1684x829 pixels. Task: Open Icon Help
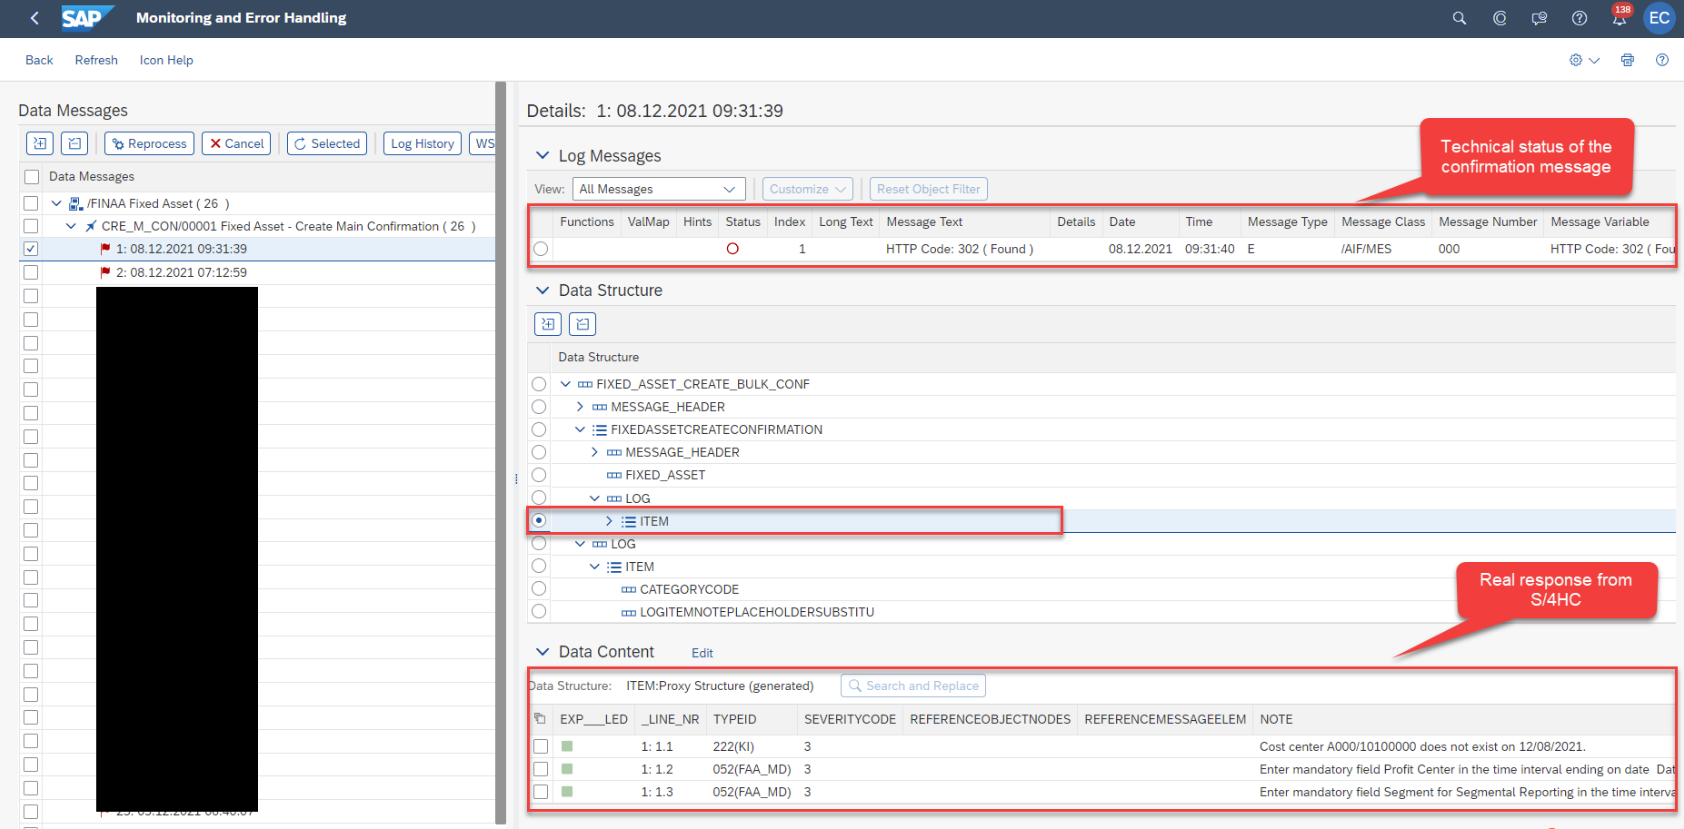click(166, 60)
